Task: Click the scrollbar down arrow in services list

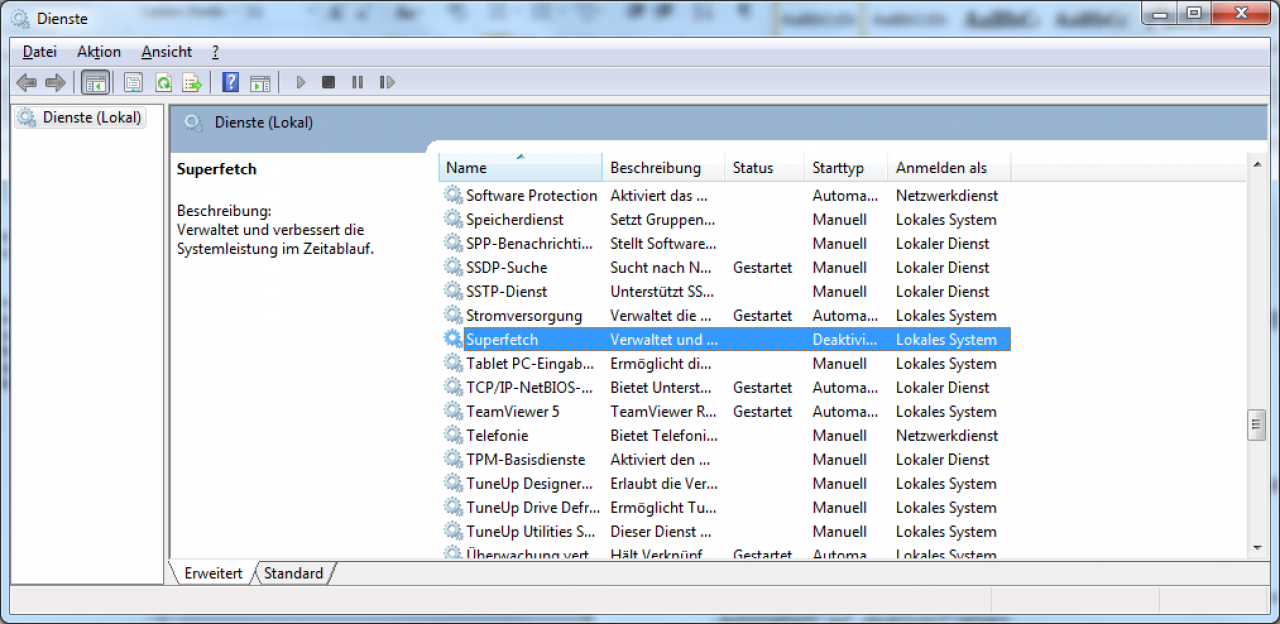Action: pos(1257,547)
